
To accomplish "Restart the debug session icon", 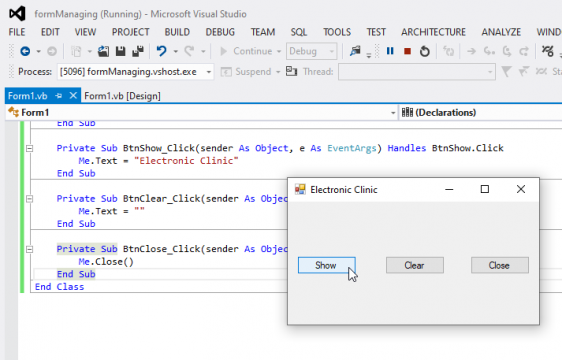I will click(x=425, y=51).
